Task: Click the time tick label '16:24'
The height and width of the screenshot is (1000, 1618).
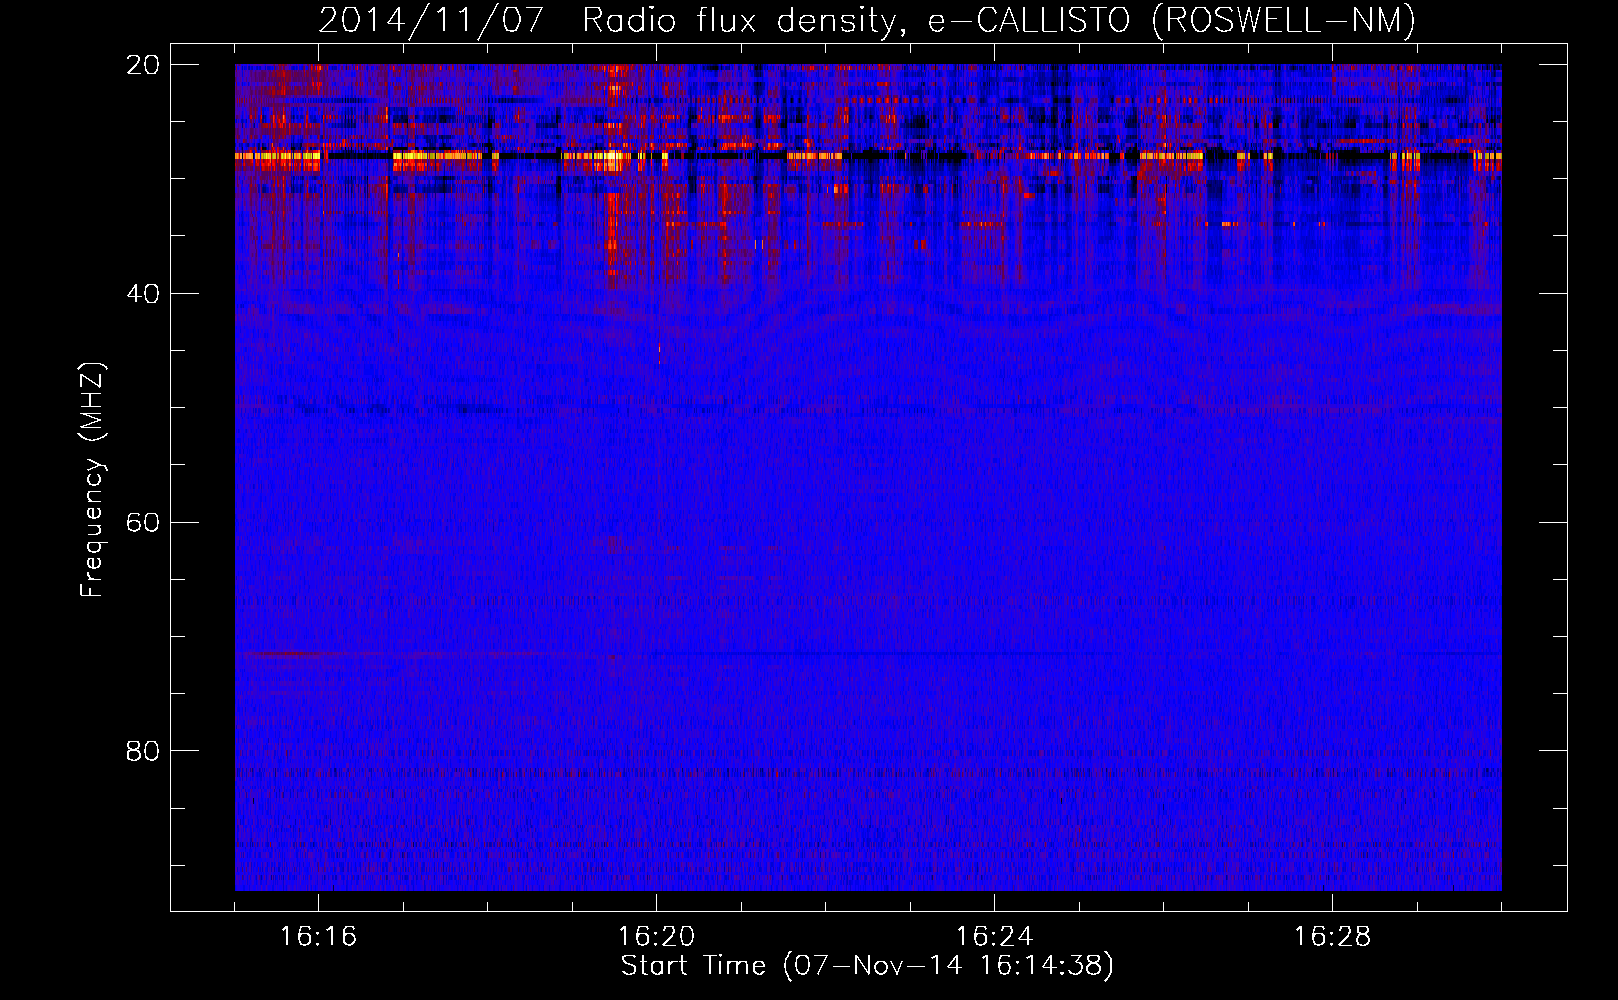Action: pos(994,937)
